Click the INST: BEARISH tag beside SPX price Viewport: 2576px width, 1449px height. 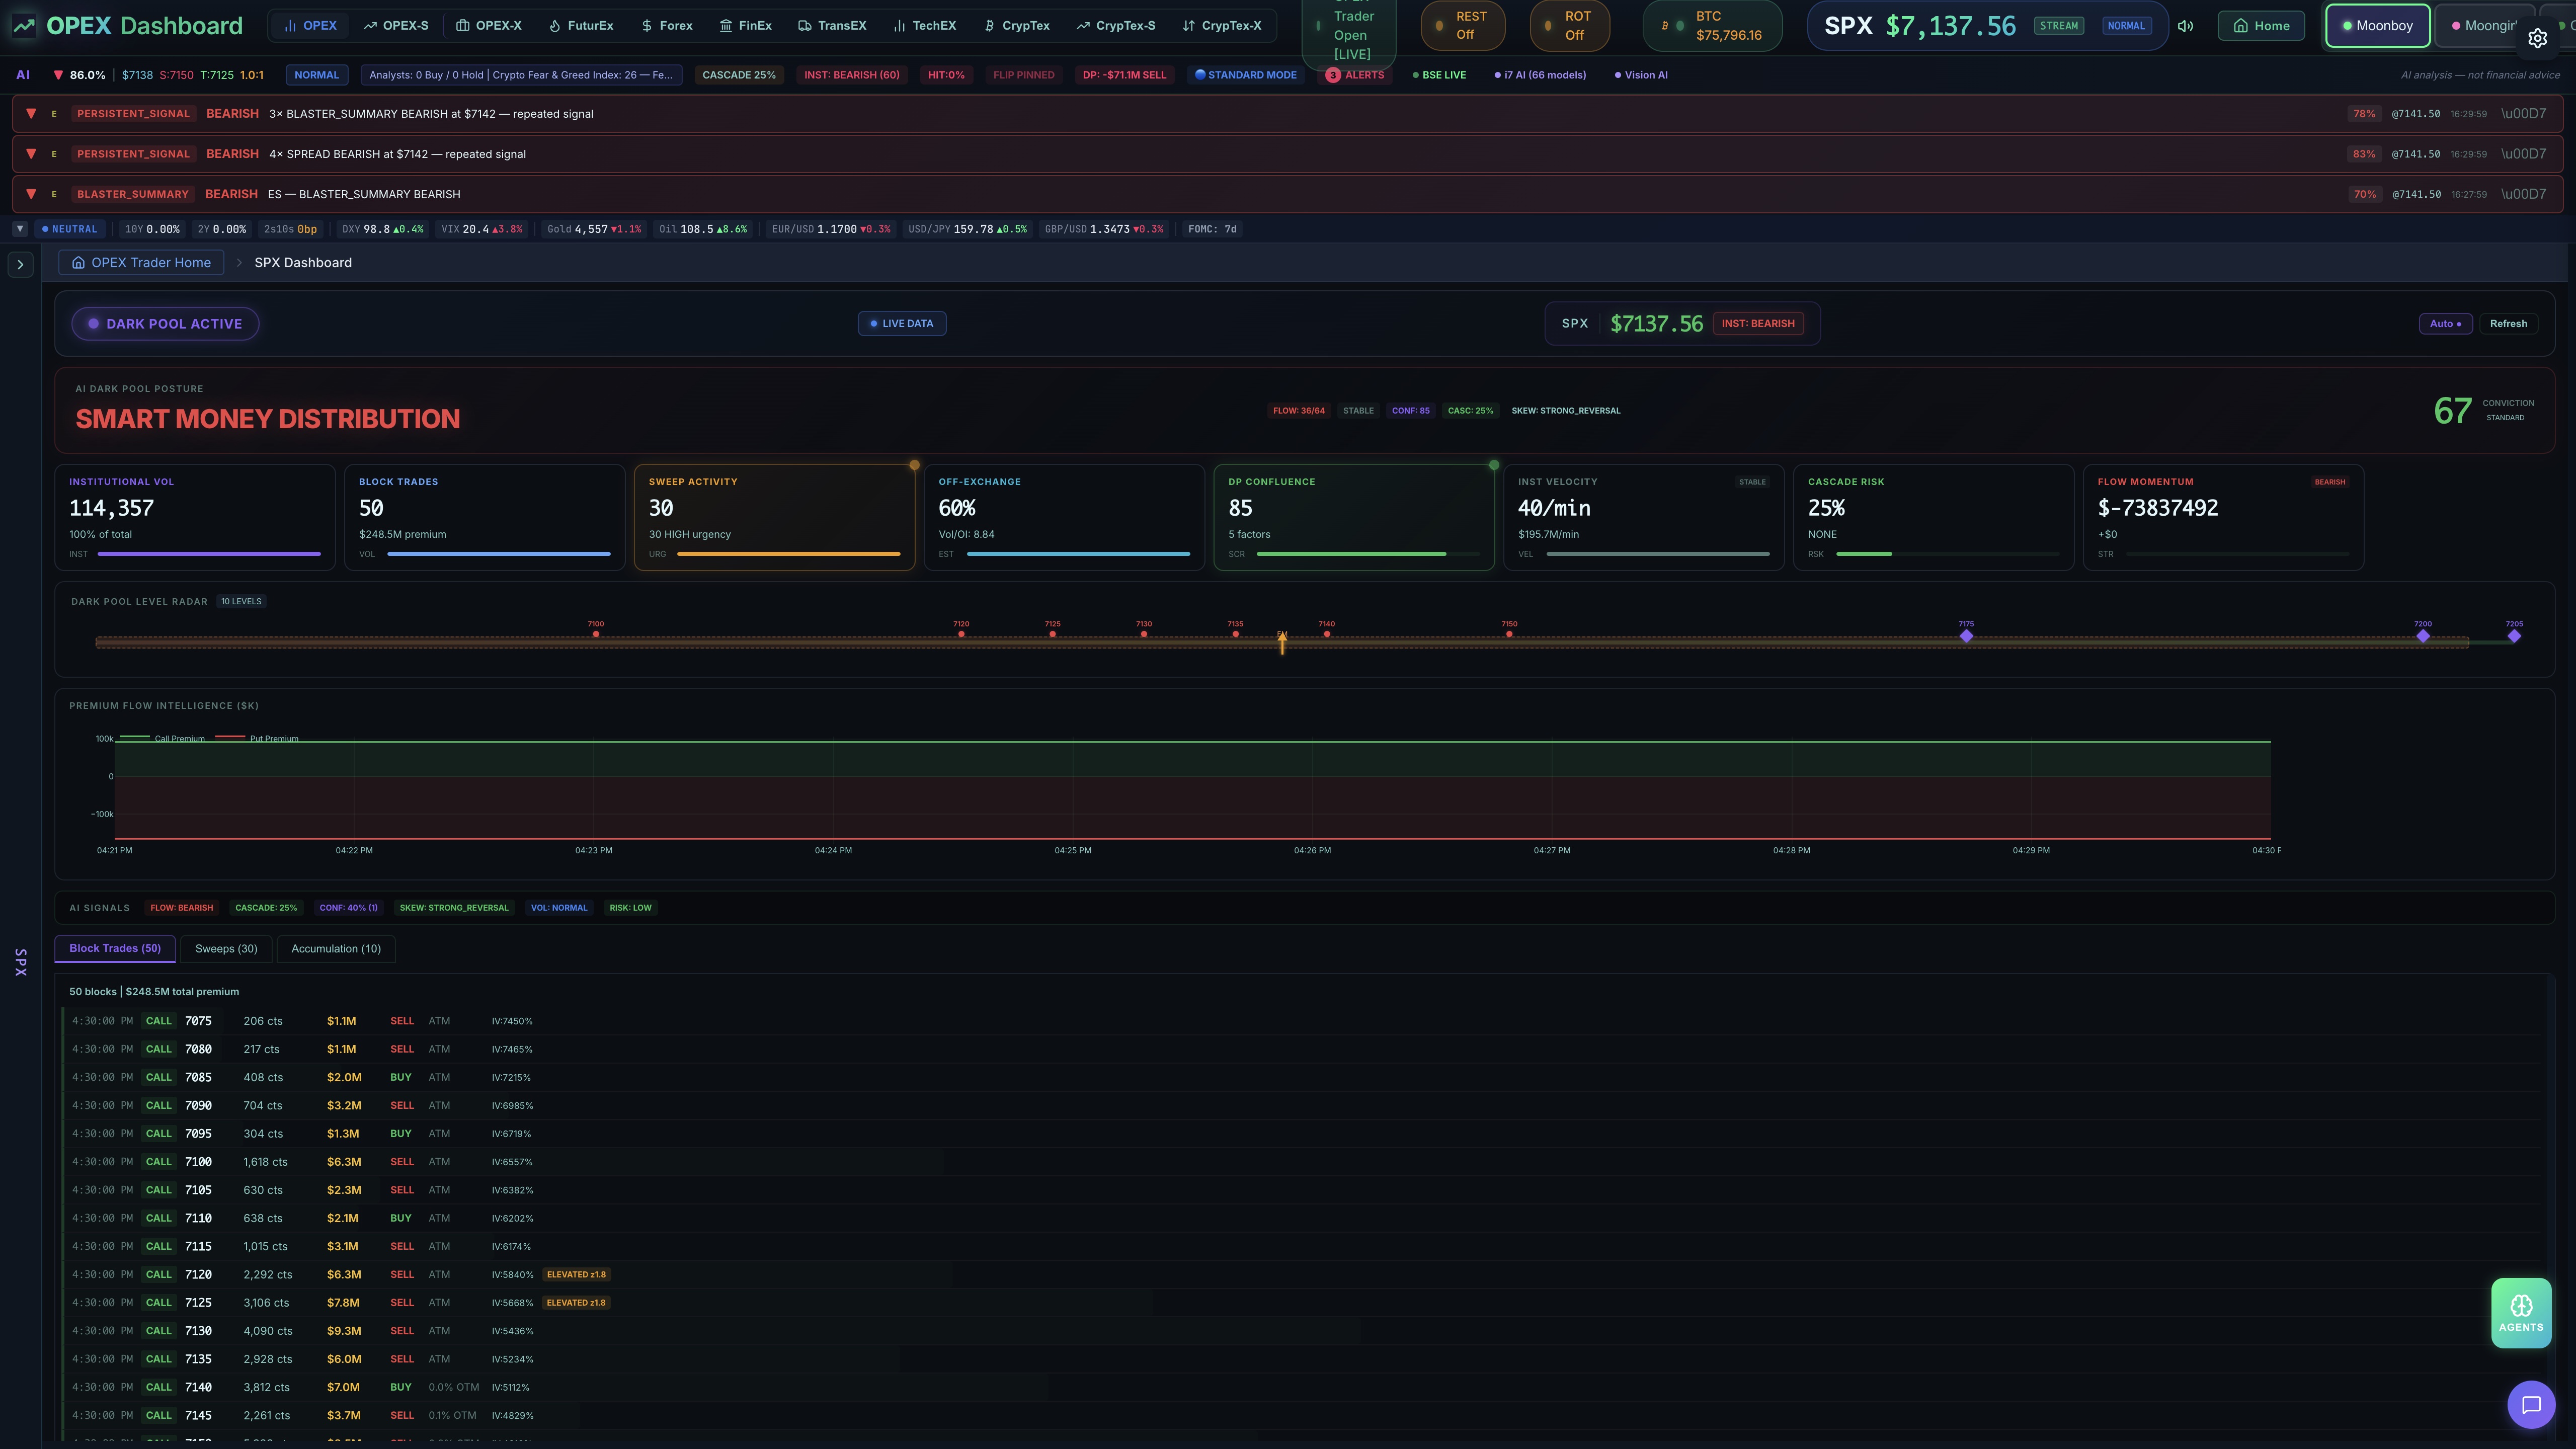[1758, 324]
